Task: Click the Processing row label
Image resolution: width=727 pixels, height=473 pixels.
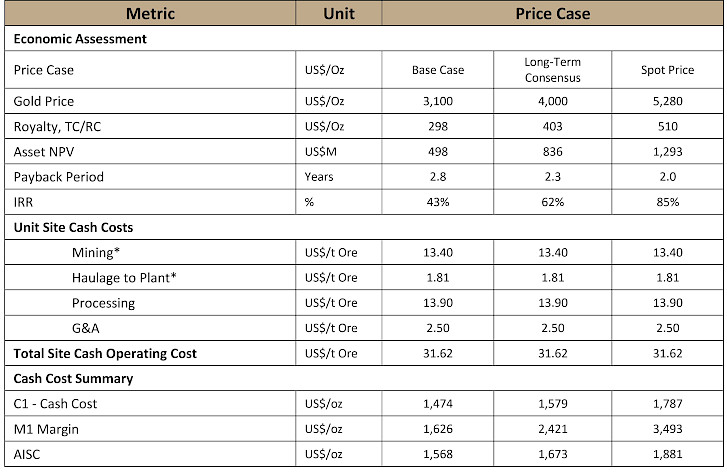Action: (103, 303)
